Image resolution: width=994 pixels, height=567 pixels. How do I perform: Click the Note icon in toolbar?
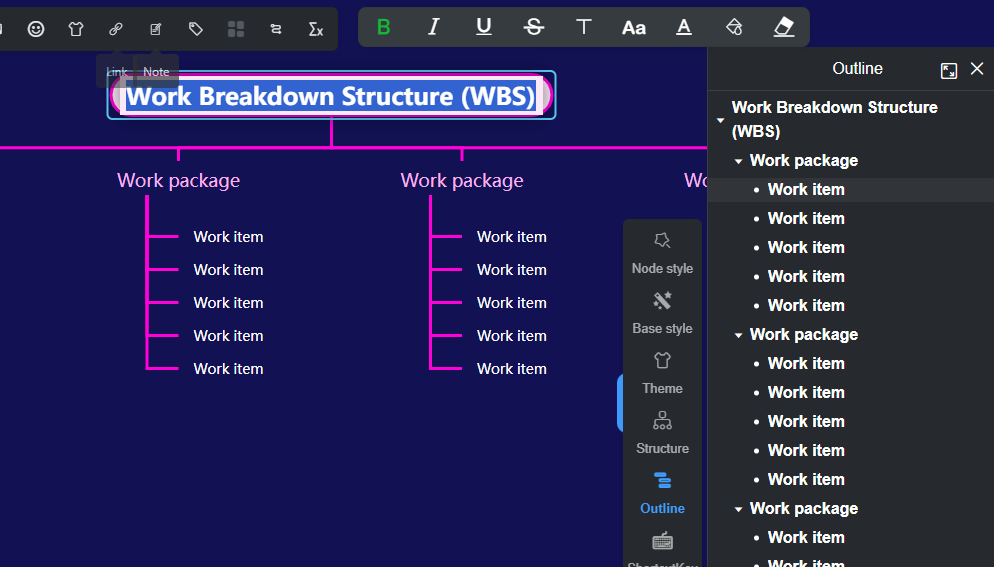tap(156, 29)
